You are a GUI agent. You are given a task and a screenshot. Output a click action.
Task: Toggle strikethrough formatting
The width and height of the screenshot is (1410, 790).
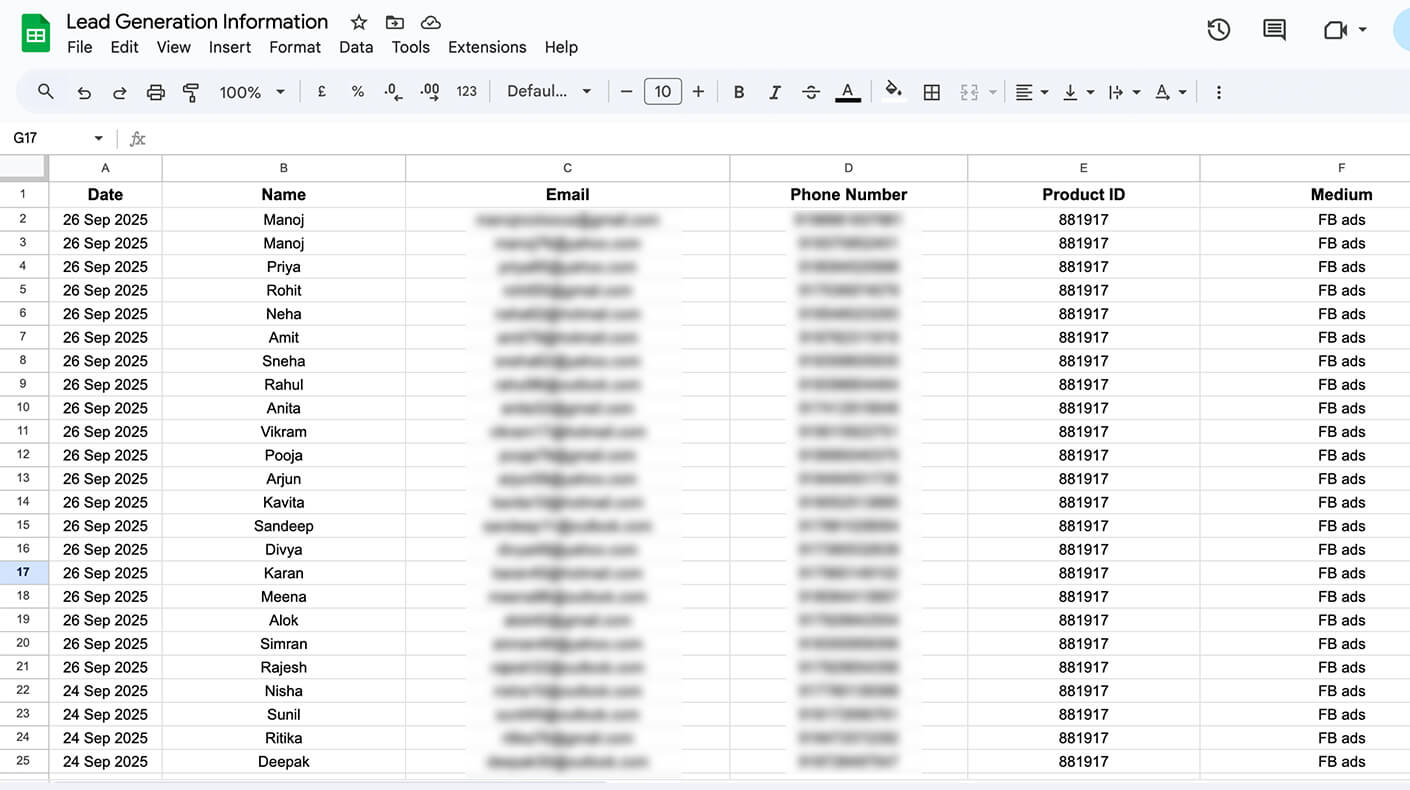point(811,92)
